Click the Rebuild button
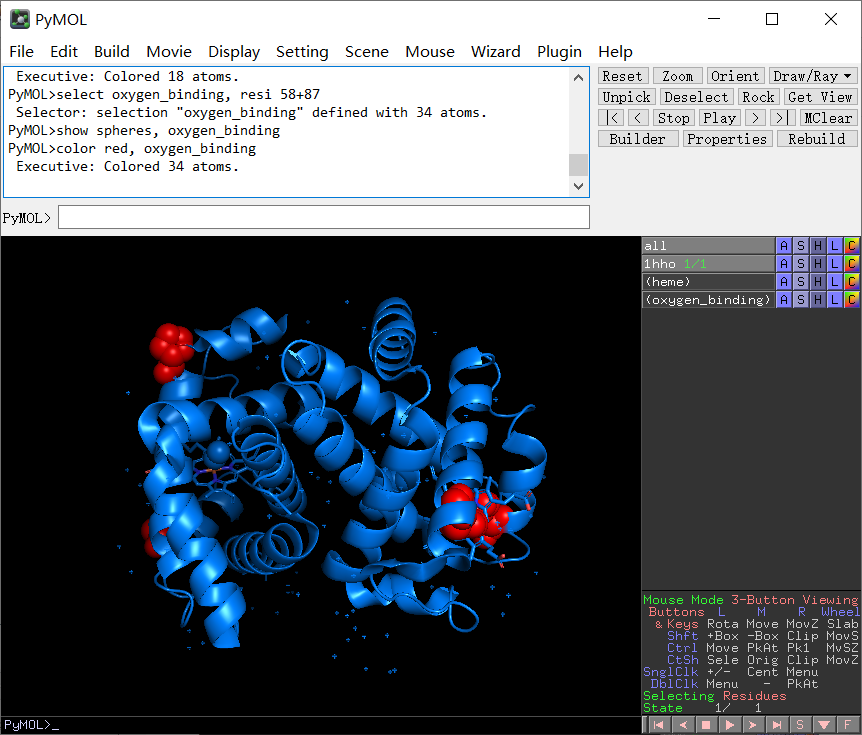Viewport: 862px width, 735px height. tap(817, 139)
